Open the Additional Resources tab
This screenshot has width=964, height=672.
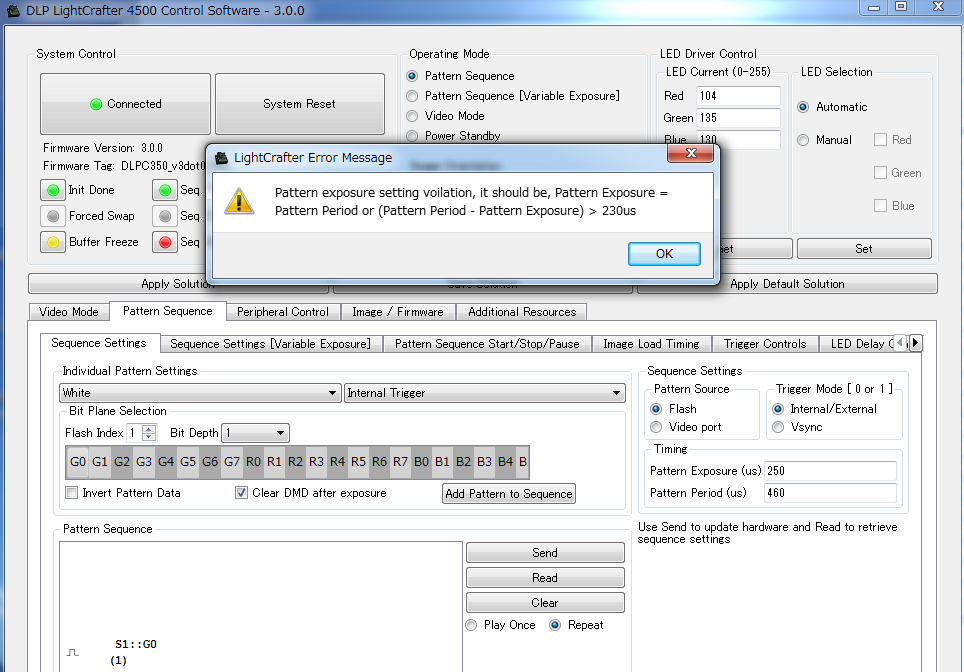(522, 312)
